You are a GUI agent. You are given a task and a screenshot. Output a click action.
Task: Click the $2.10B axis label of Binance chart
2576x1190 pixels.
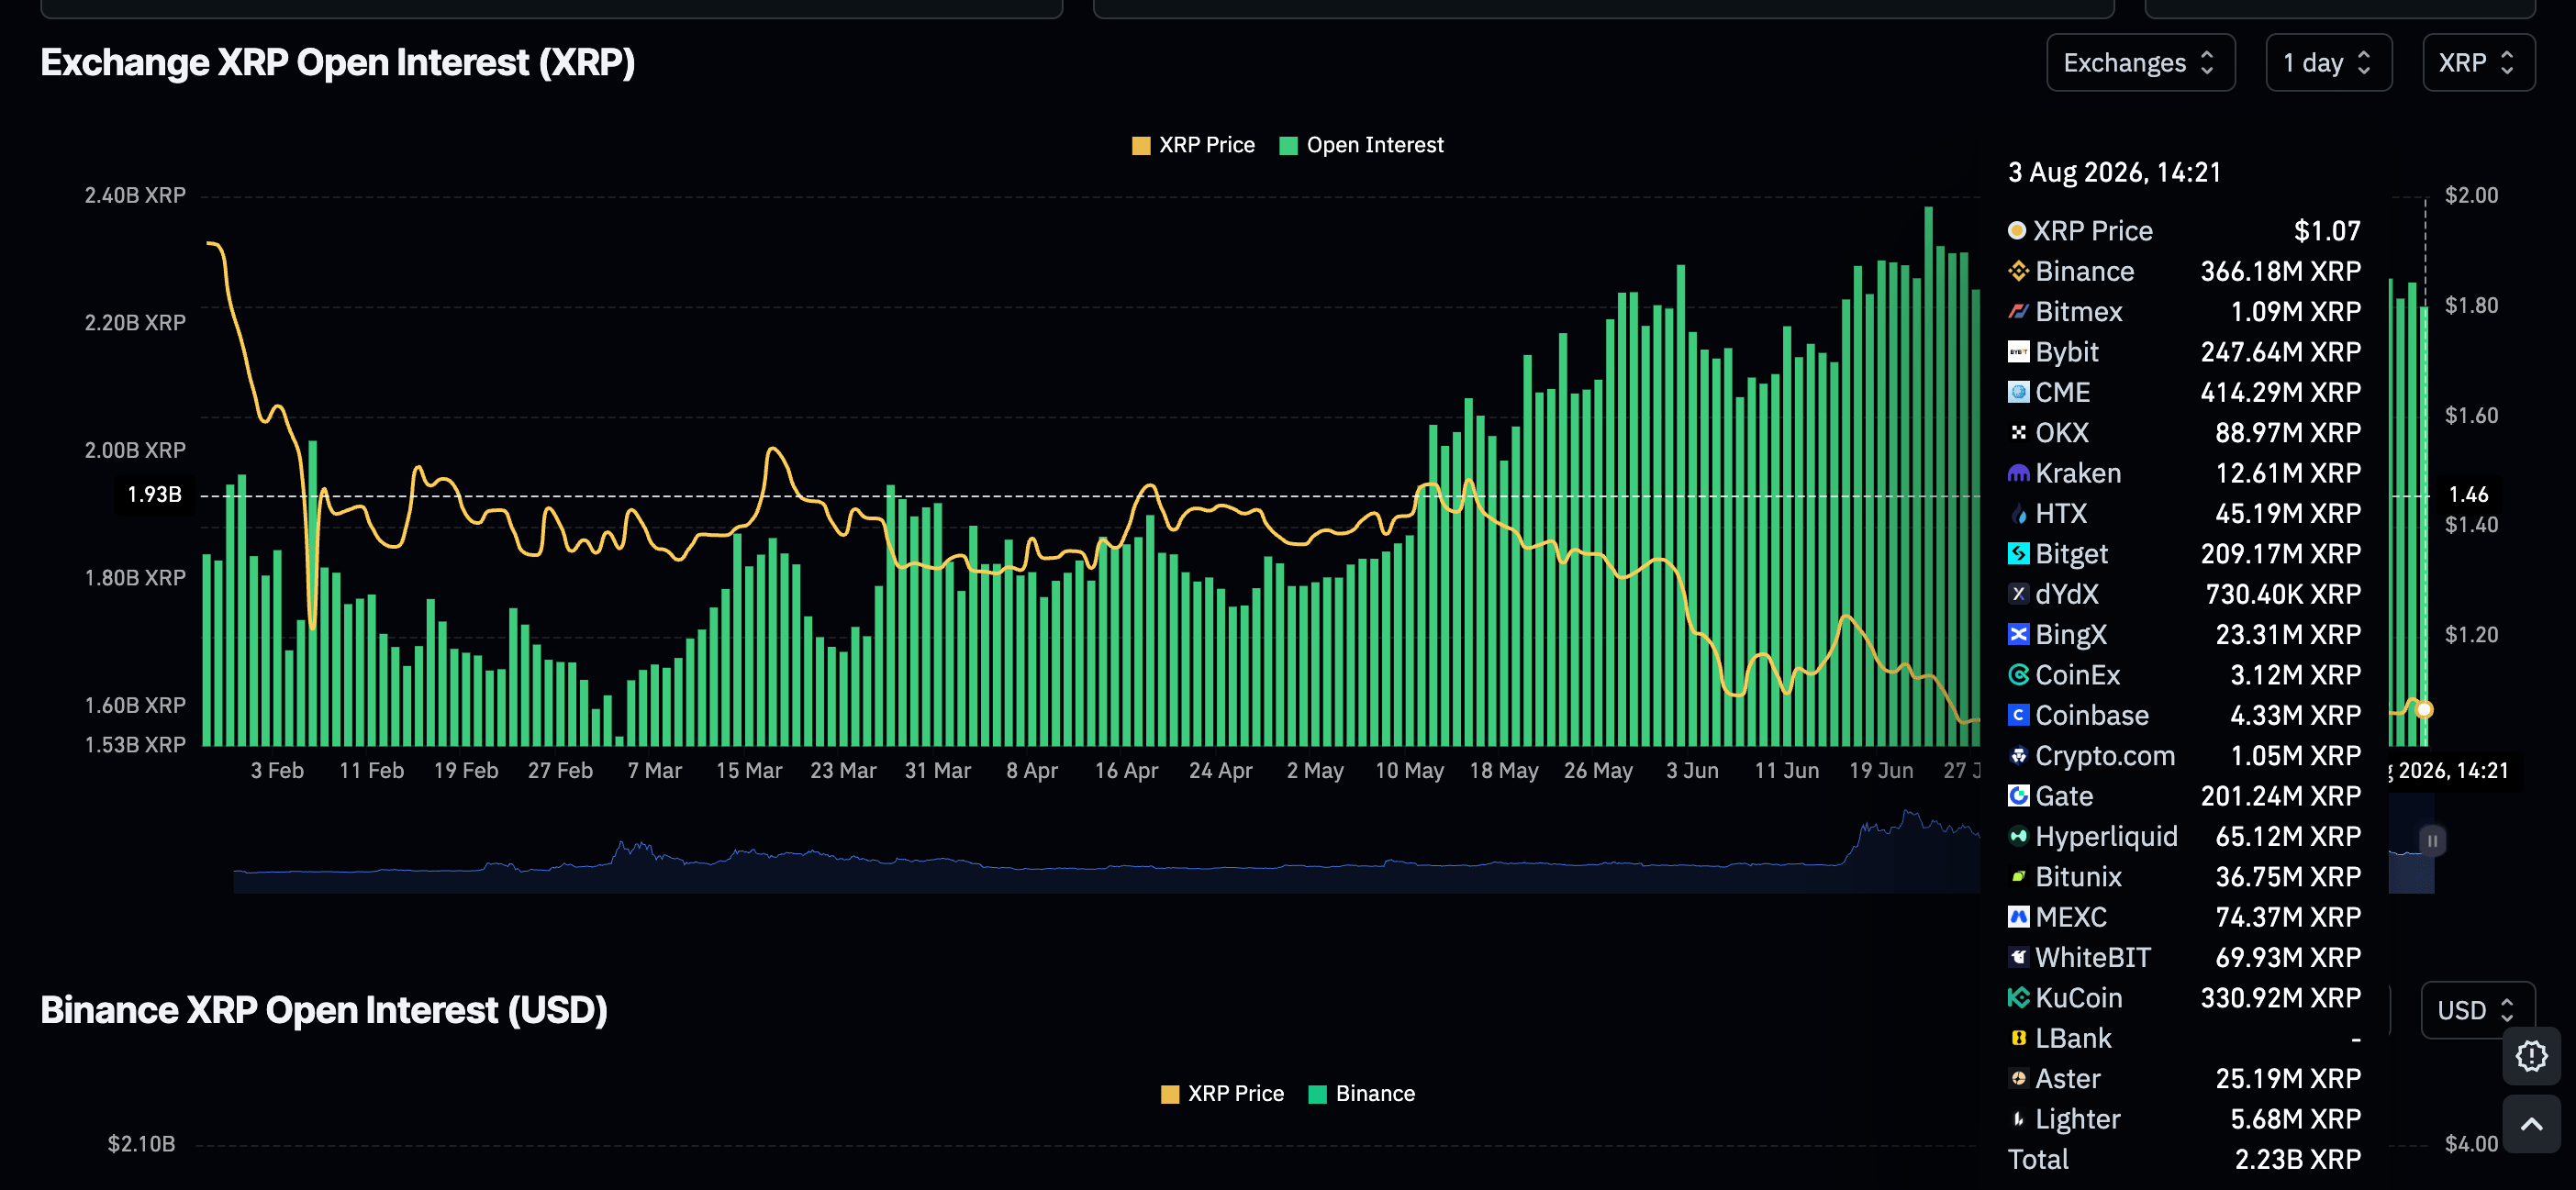tap(141, 1143)
